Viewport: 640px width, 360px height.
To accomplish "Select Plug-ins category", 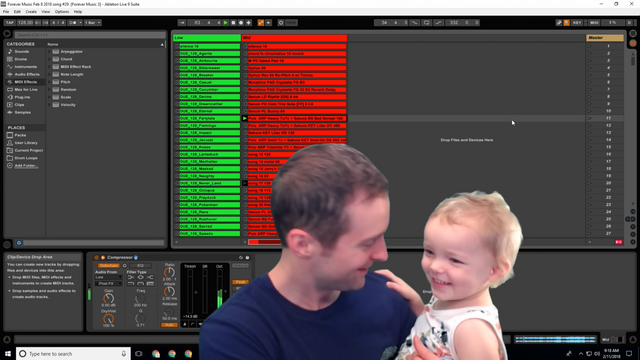I will click(x=22, y=97).
